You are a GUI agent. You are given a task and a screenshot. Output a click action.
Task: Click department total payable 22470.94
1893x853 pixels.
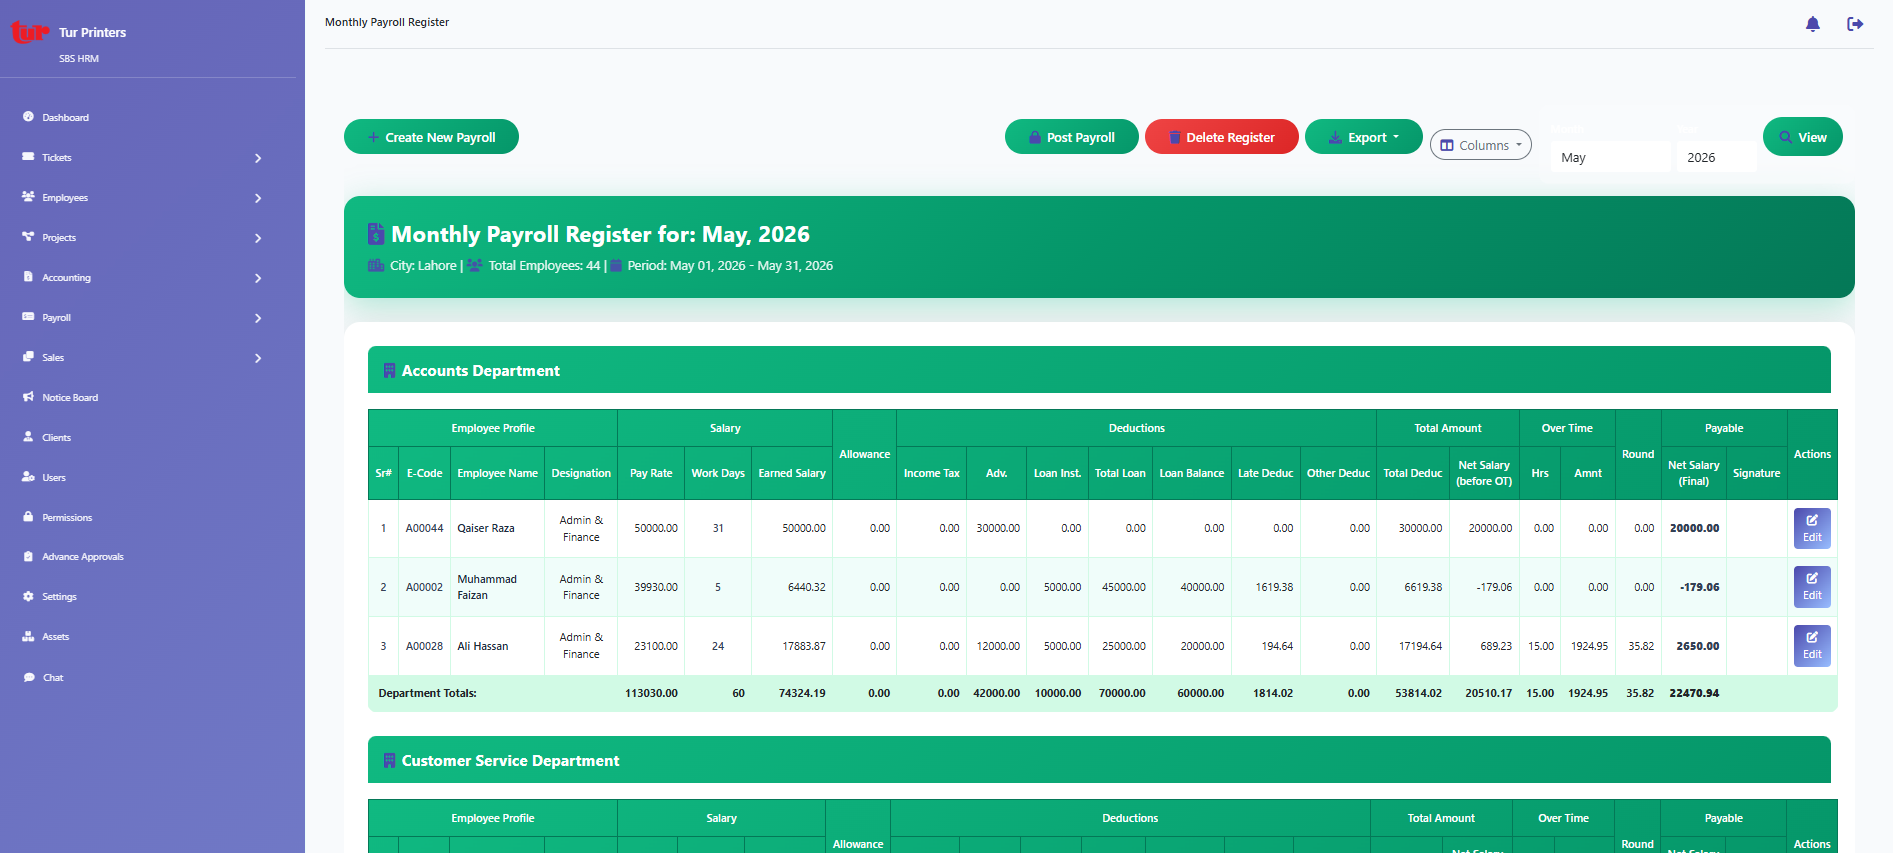click(1694, 693)
